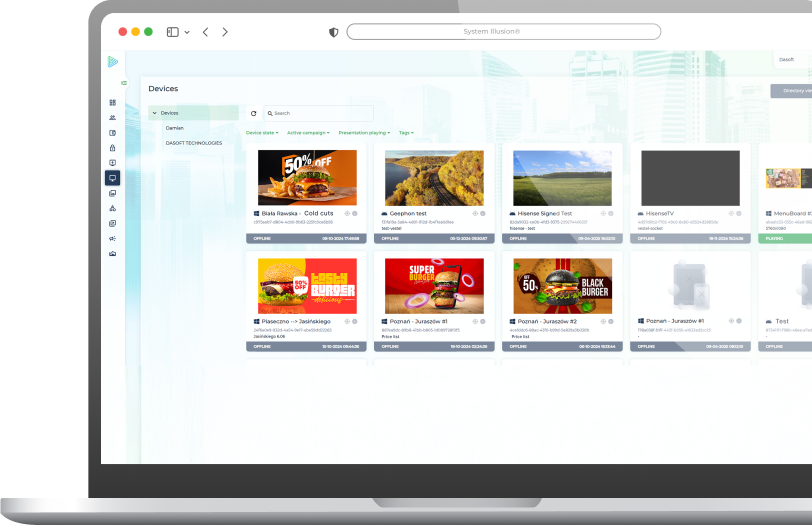
Task: Click OFFLINE status bar on Biała Rawska card
Action: 306,239
